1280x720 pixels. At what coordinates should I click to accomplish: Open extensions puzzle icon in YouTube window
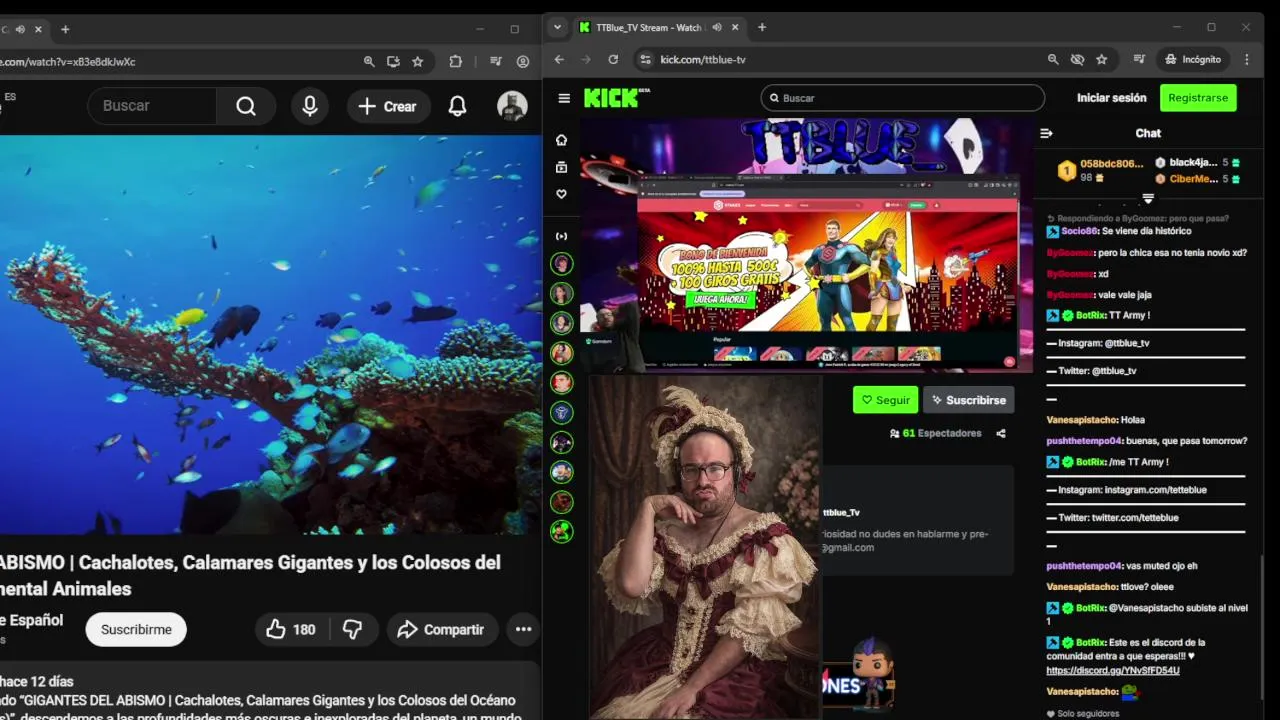(455, 62)
